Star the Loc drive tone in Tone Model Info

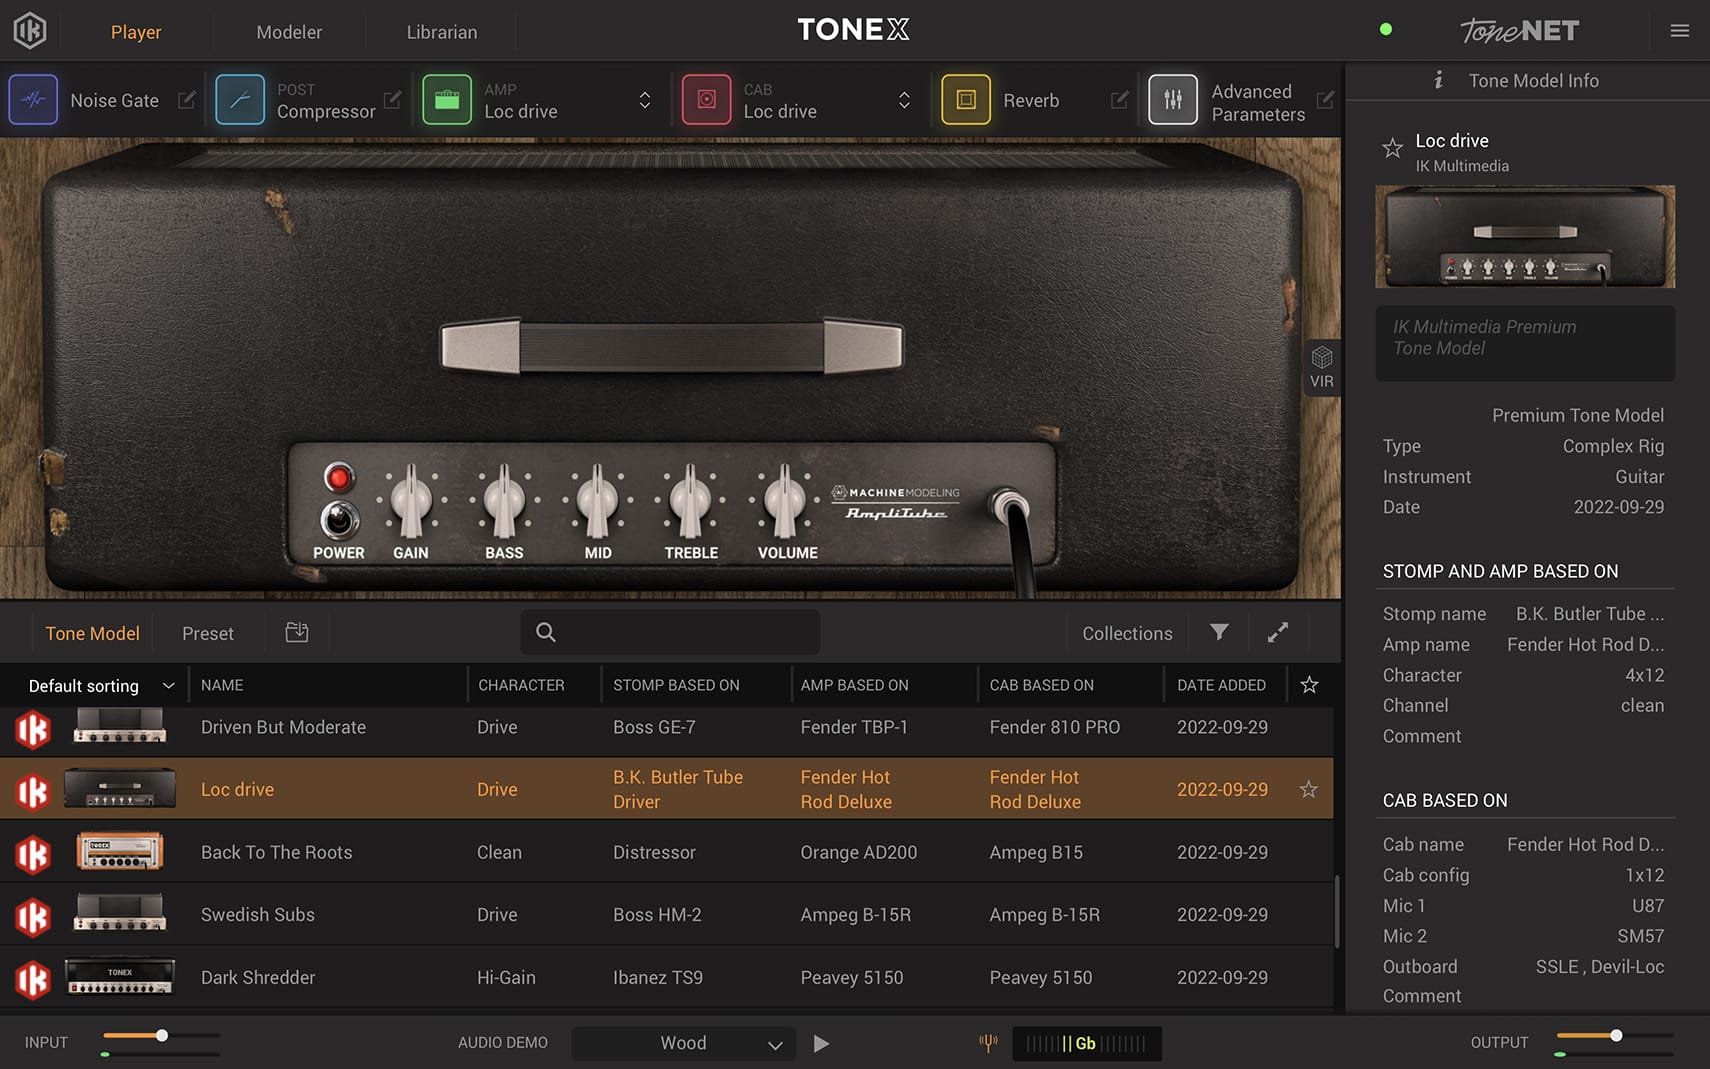(x=1392, y=148)
